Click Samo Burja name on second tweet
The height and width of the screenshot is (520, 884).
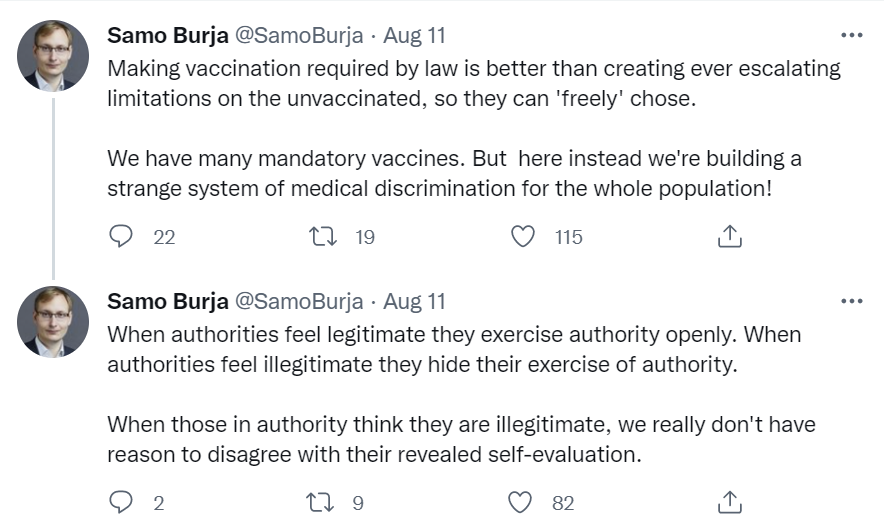click(168, 302)
